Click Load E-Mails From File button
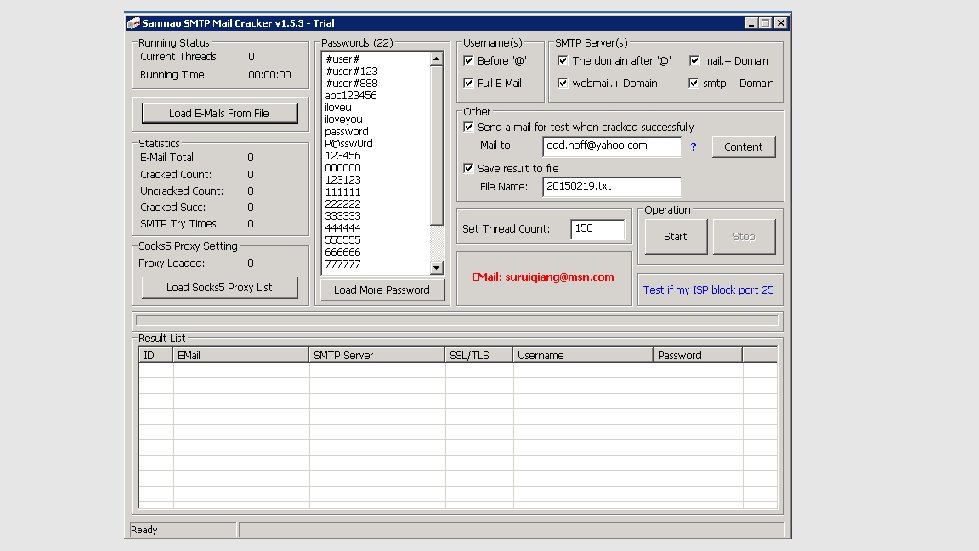The height and width of the screenshot is (551, 979). (x=219, y=113)
